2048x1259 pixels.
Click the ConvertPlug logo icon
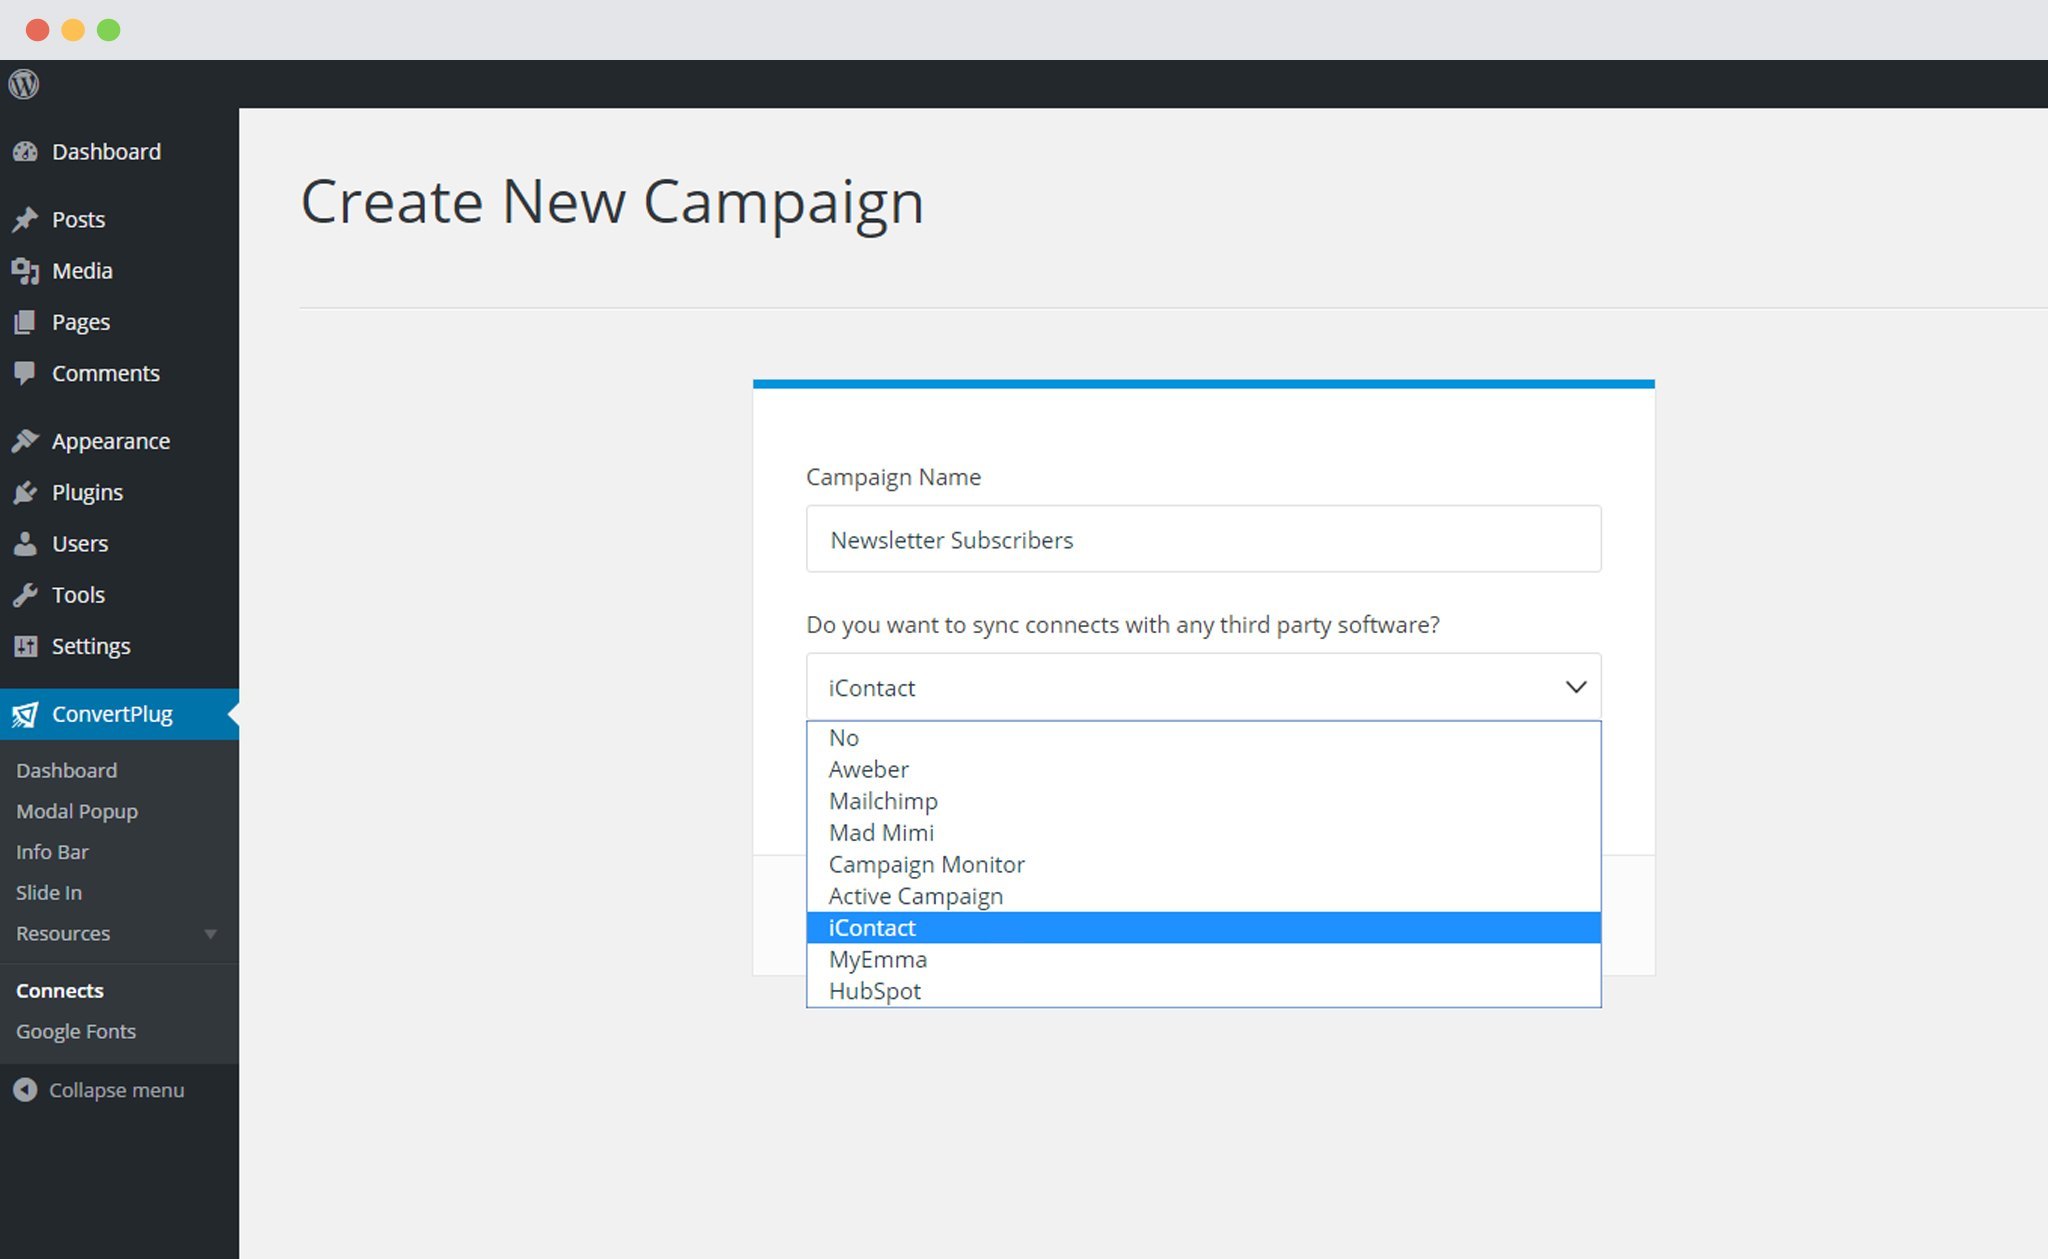tap(25, 714)
